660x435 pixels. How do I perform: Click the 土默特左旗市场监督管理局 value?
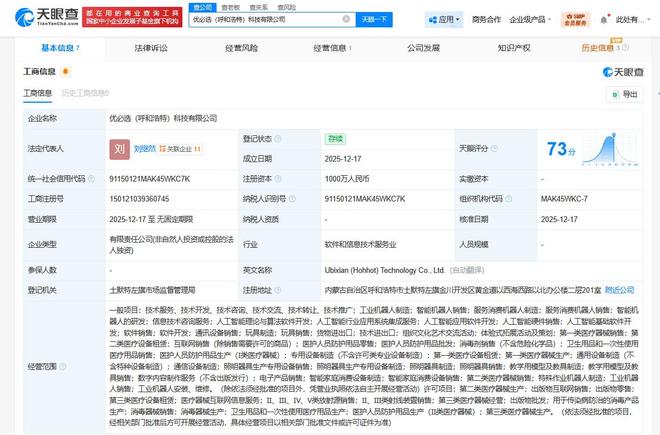pyautogui.click(x=152, y=290)
